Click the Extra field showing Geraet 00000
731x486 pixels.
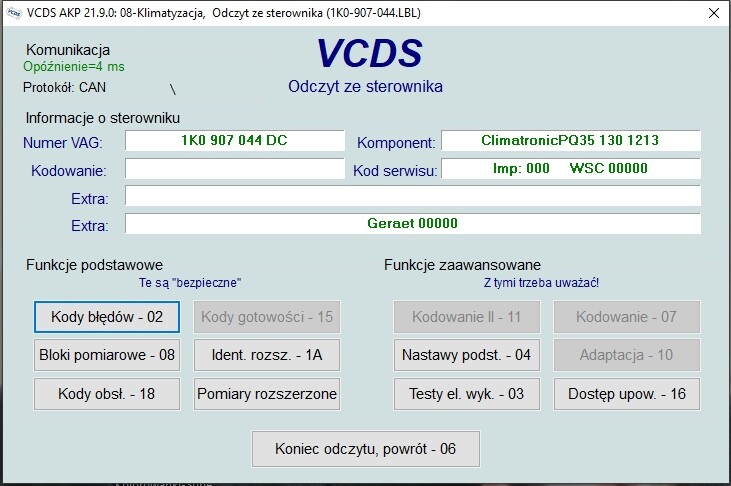click(413, 223)
